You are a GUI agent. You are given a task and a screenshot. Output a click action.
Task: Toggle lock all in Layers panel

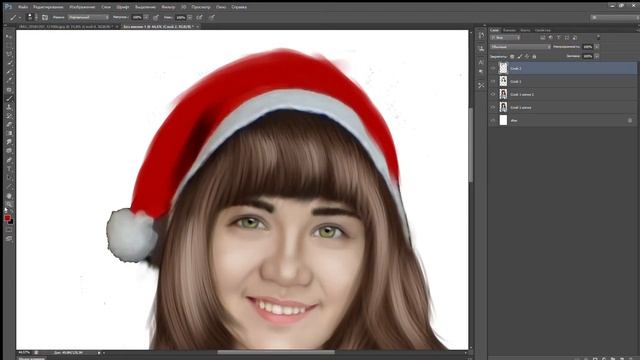534,56
